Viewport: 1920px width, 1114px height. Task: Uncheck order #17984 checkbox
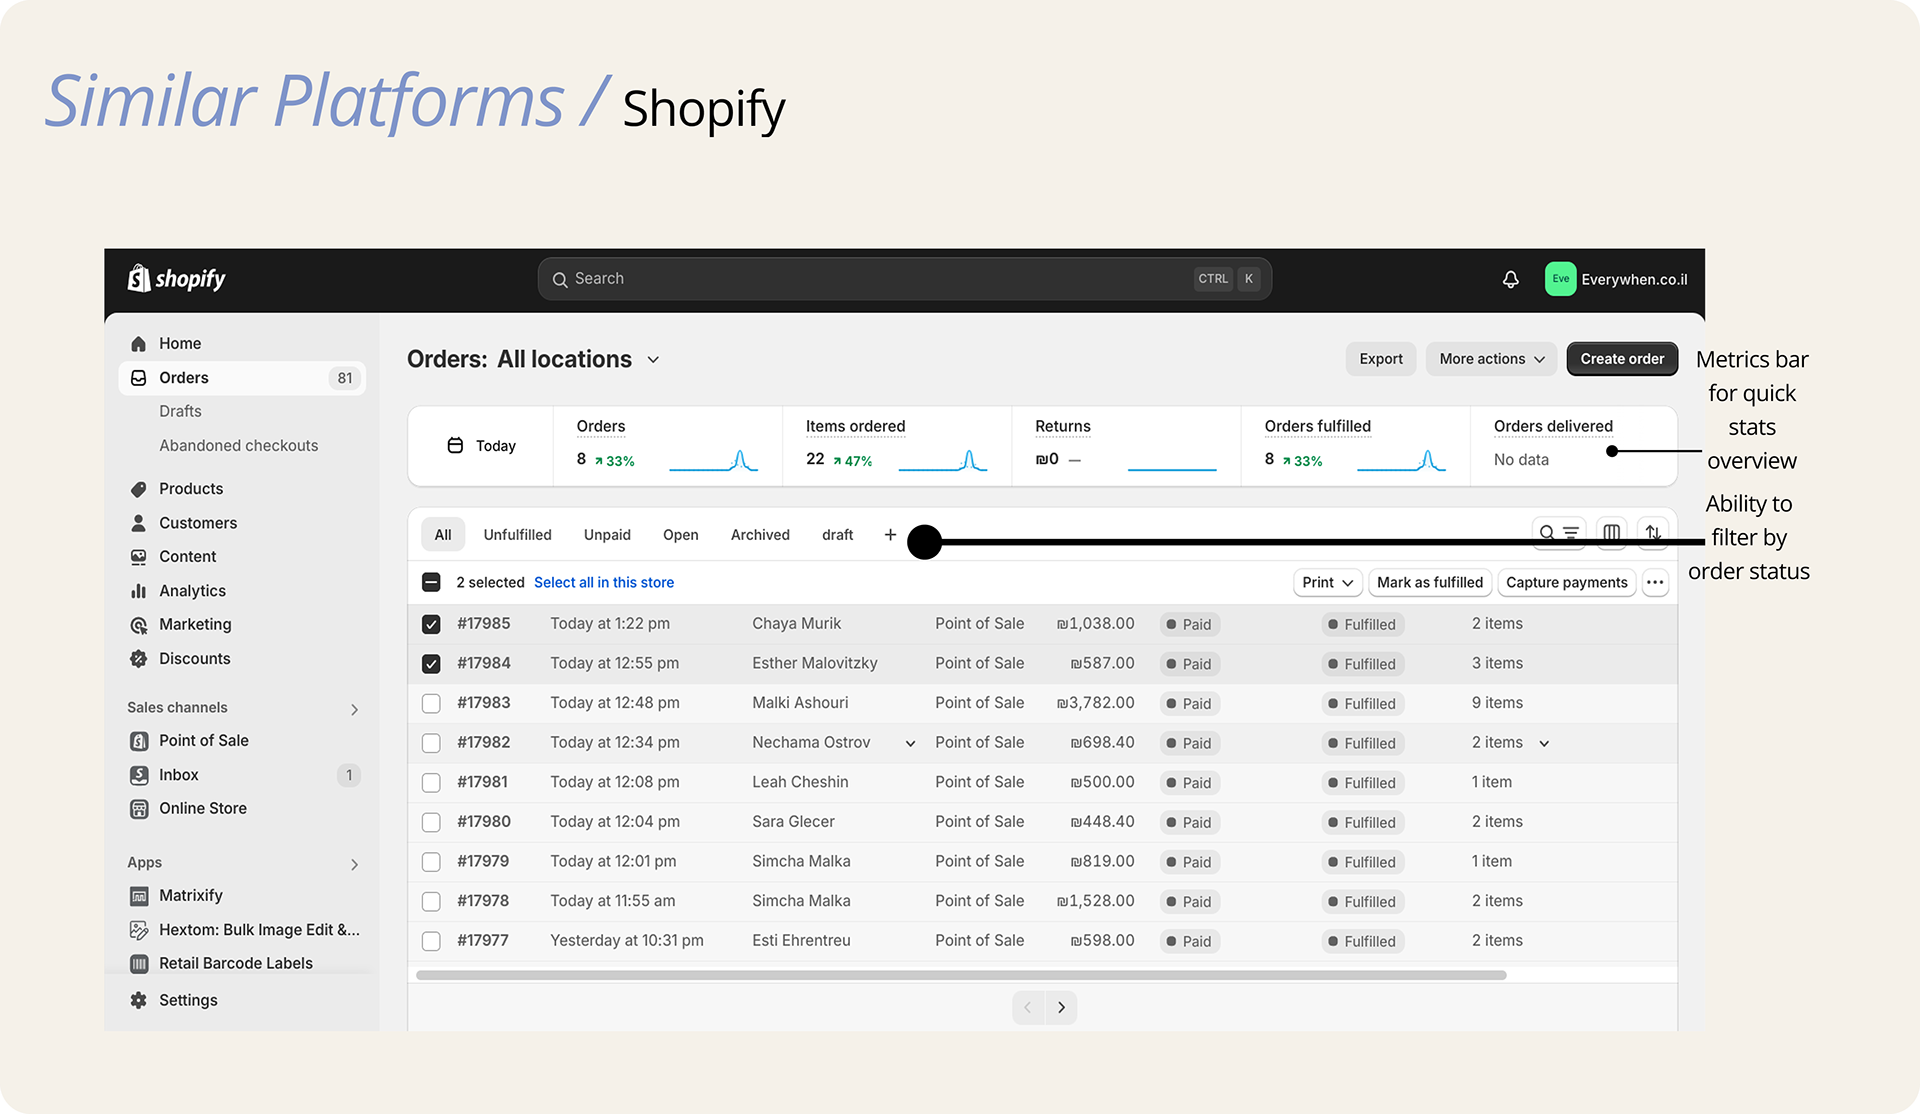pyautogui.click(x=431, y=664)
